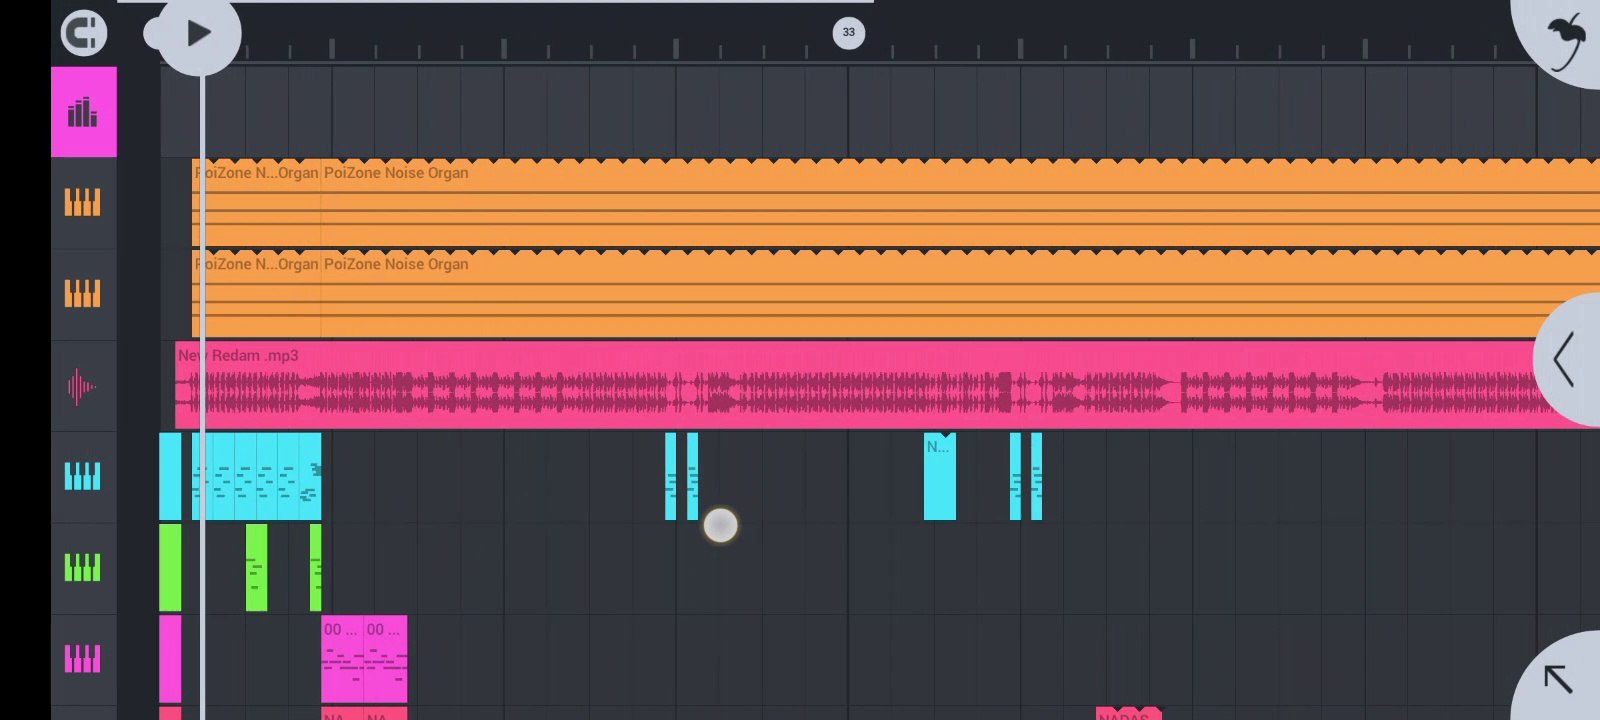Select the first magenta clip labeled 00 ...
This screenshot has height=720, width=1600.
pos(342,659)
